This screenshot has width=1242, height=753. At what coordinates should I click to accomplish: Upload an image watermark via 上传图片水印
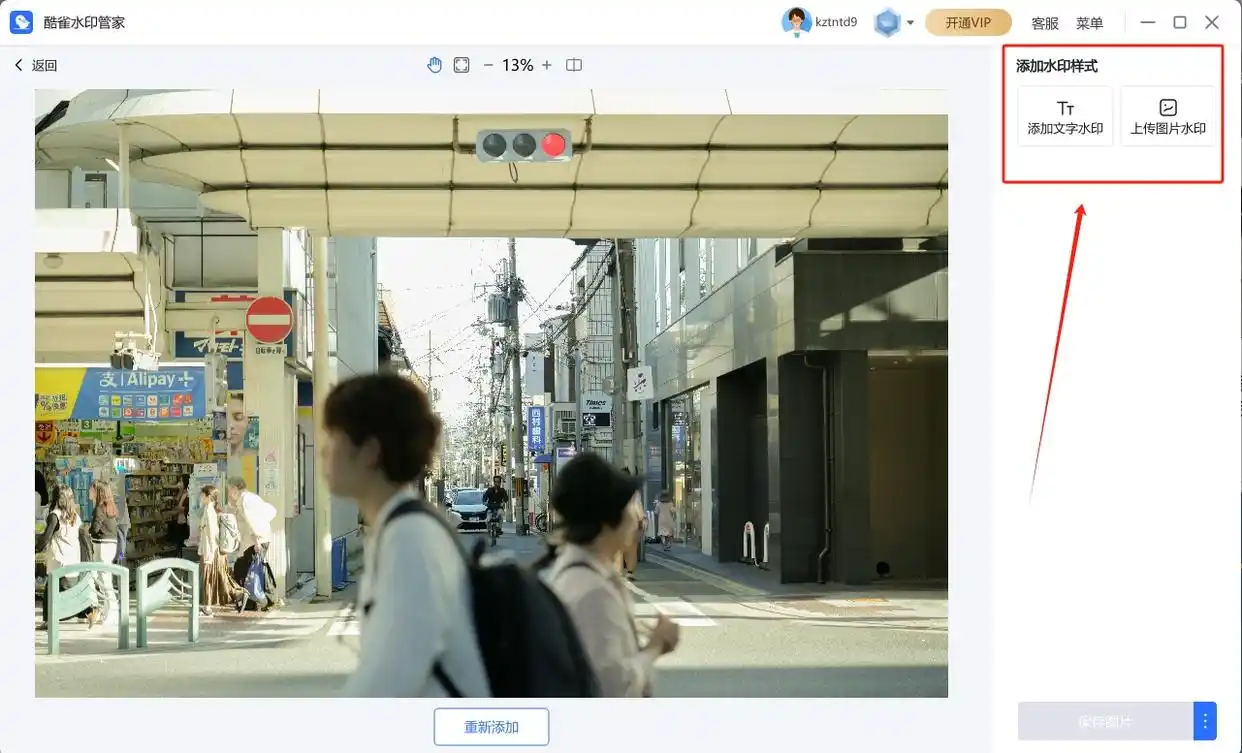1168,116
